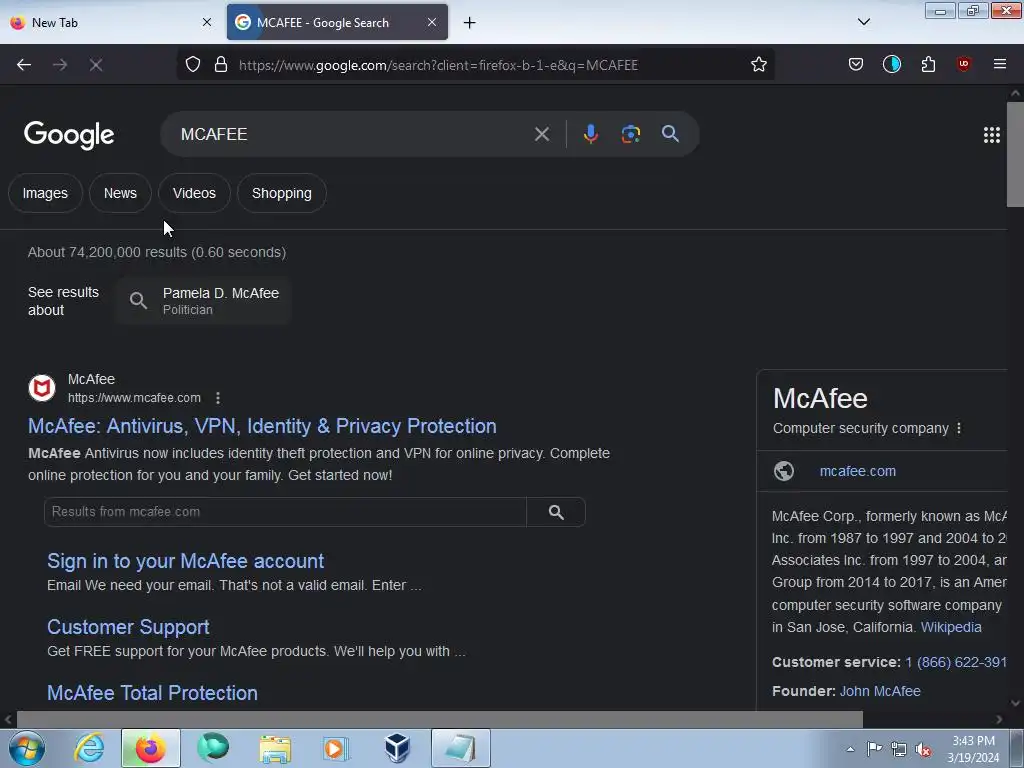Filter results by Images
Screen dimensions: 1024x768
click(45, 193)
